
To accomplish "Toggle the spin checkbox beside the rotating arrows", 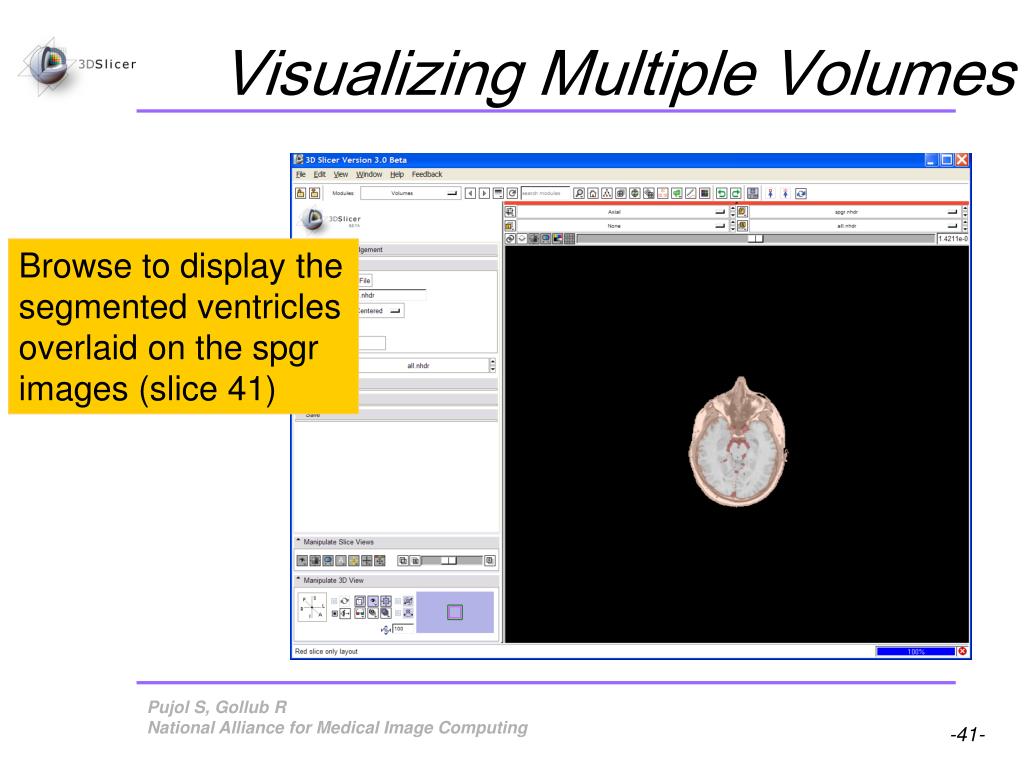I will (334, 601).
